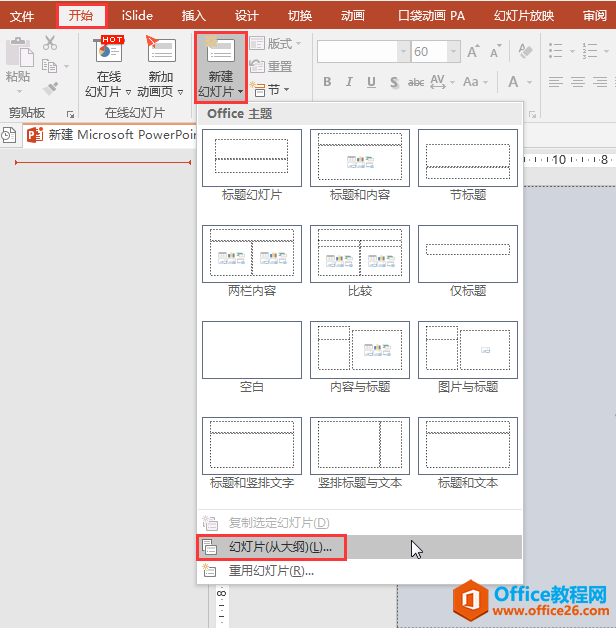Open the iSlide ribbon tab

tap(137, 15)
